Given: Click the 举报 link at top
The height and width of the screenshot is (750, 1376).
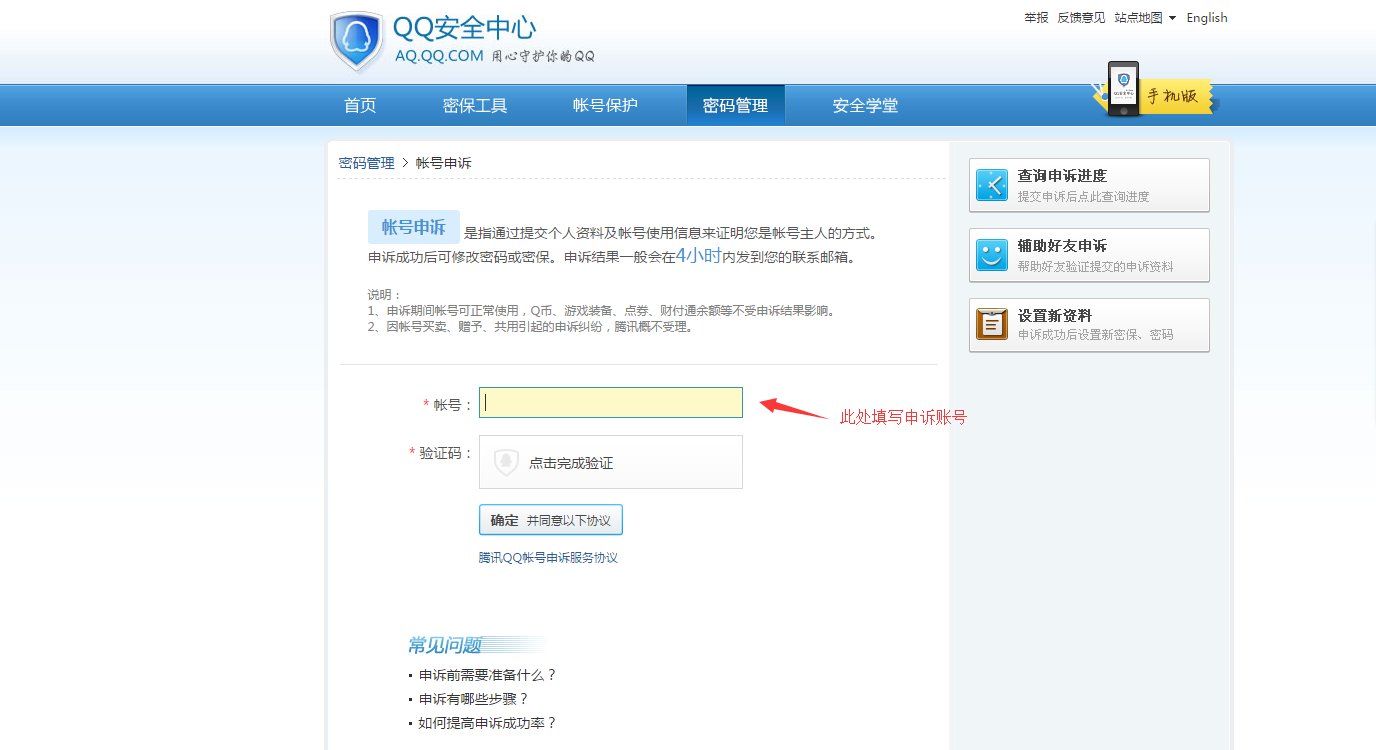Looking at the screenshot, I should 1036,18.
